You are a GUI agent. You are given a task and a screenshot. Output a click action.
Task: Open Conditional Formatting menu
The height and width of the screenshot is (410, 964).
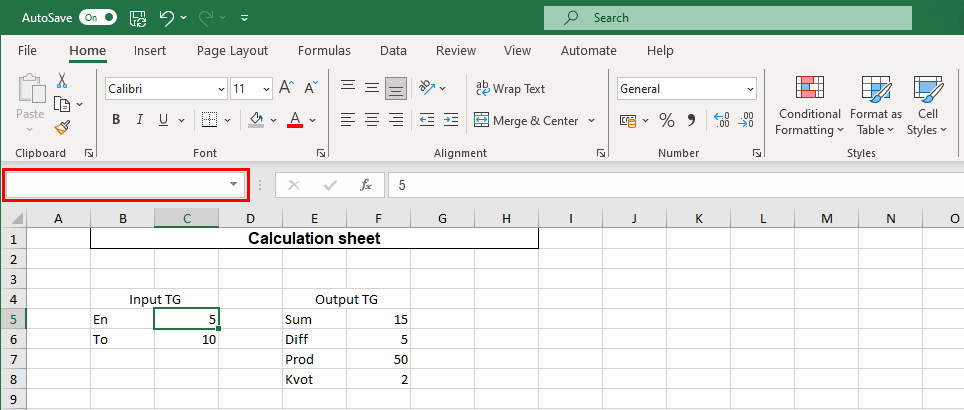pos(810,107)
